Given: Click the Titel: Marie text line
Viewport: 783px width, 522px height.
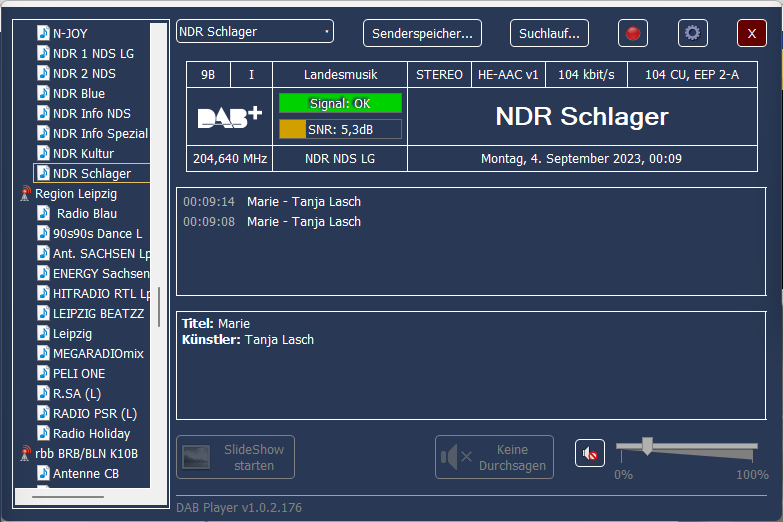Looking at the screenshot, I should coord(216,324).
